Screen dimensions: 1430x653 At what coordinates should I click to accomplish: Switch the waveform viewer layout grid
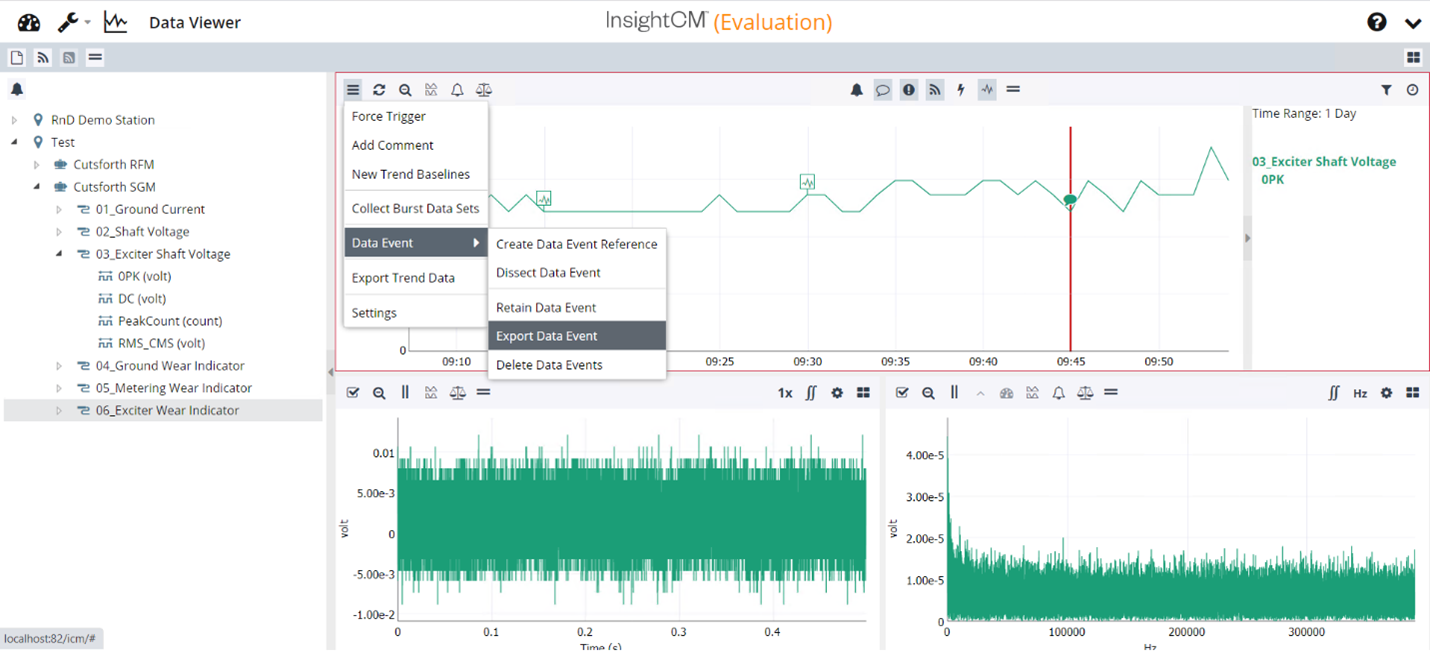tap(863, 394)
